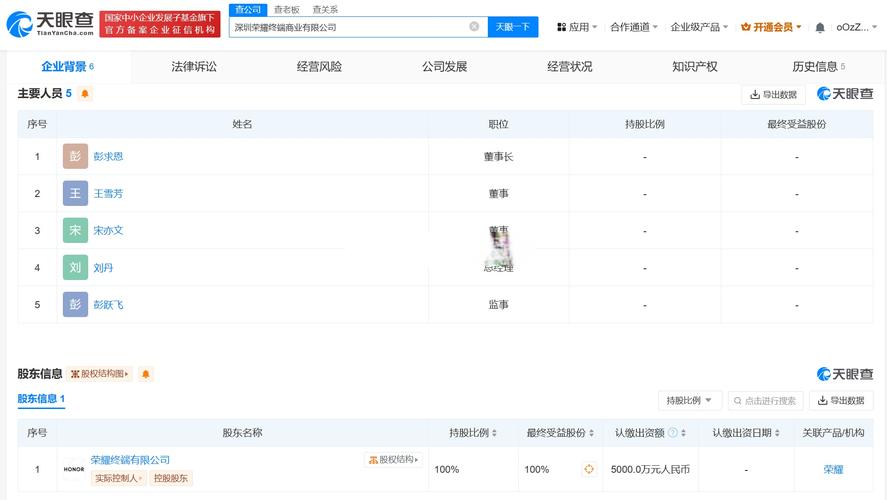Click the 点击进行搜索 shareholder search field
This screenshot has height=500, width=887.
pos(765,400)
